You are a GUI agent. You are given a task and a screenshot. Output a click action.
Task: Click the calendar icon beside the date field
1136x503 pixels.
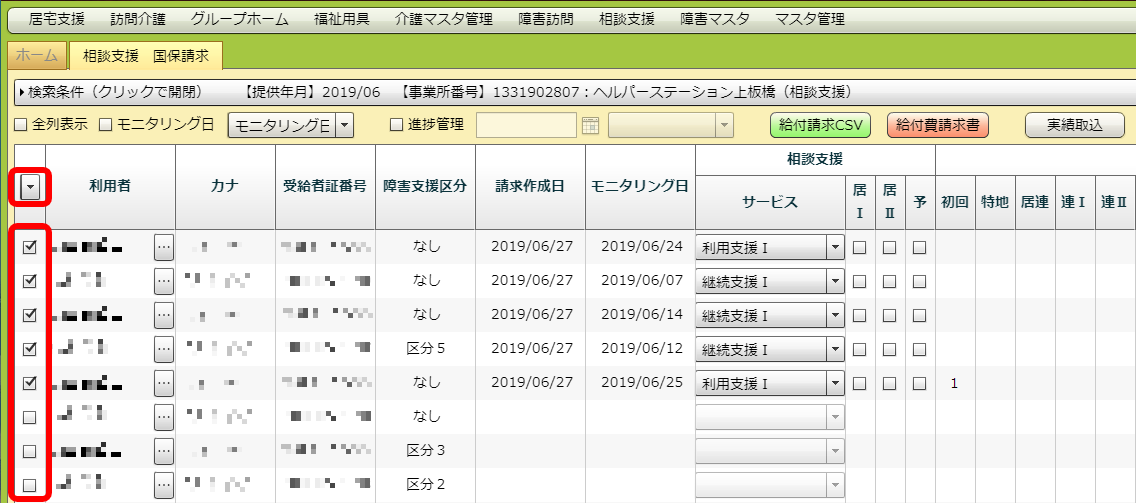tap(590, 125)
